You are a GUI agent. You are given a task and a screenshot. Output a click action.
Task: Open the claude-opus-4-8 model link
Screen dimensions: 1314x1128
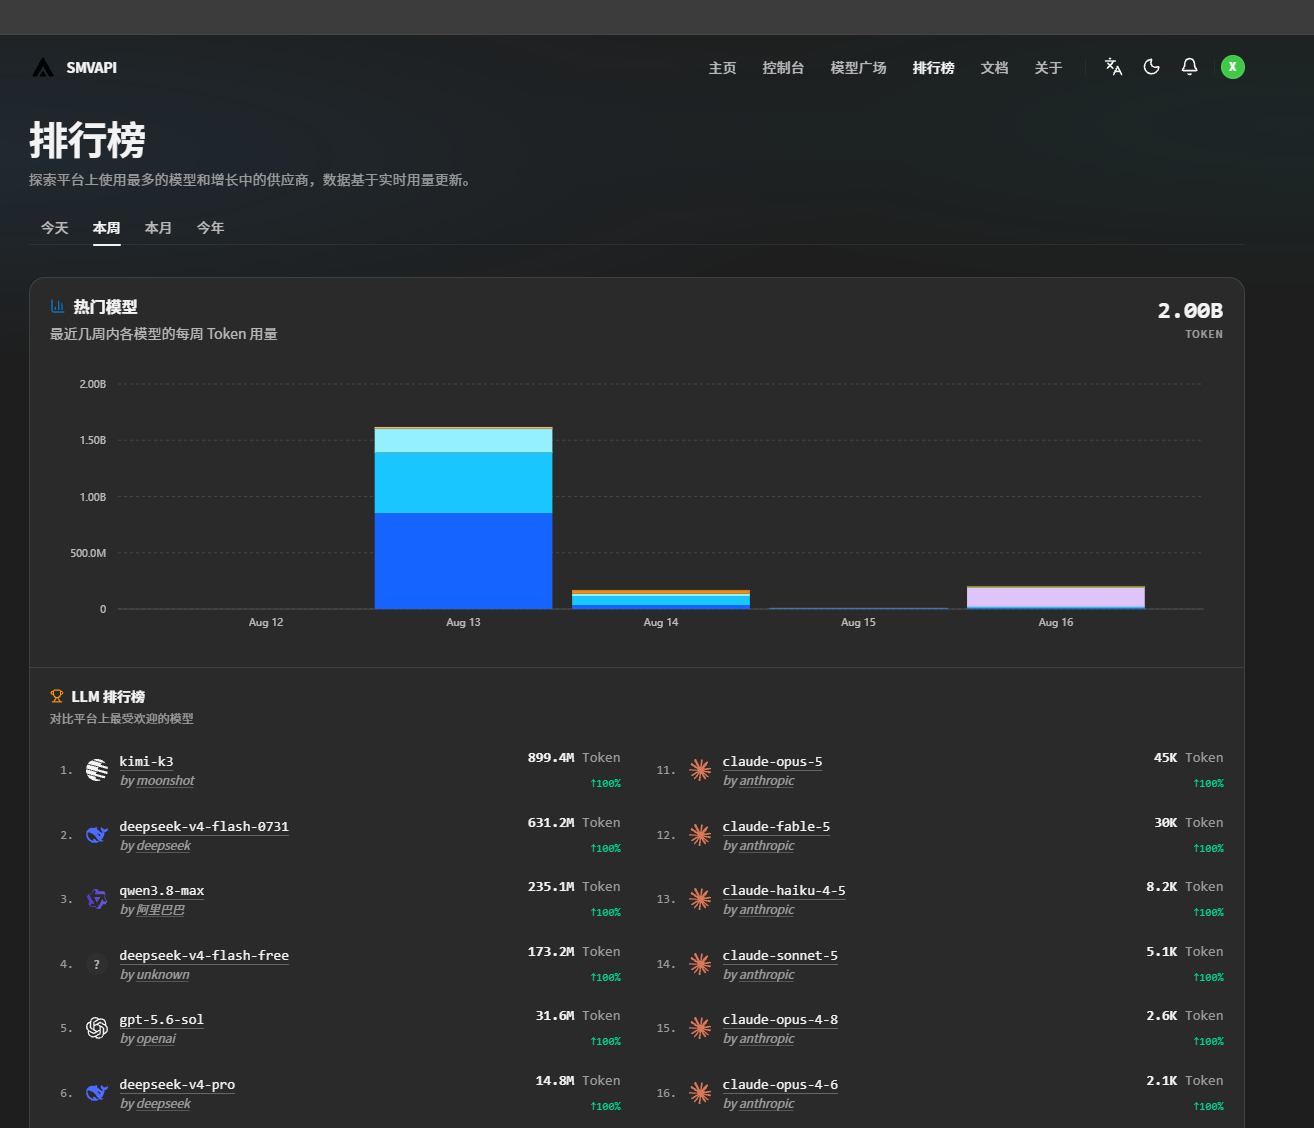pos(780,1020)
